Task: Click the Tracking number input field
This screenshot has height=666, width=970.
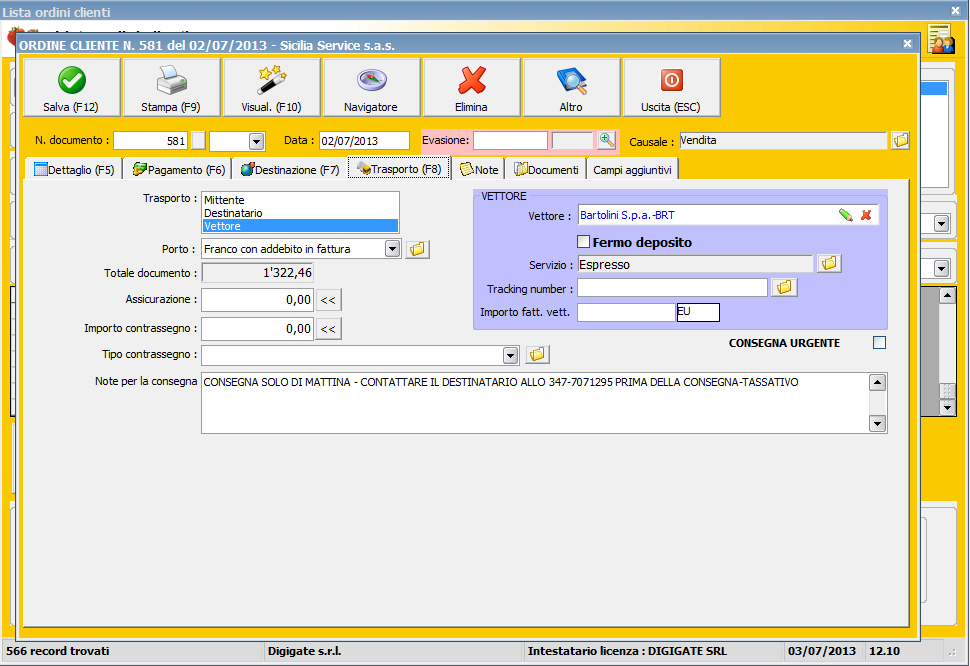Action: click(x=672, y=288)
